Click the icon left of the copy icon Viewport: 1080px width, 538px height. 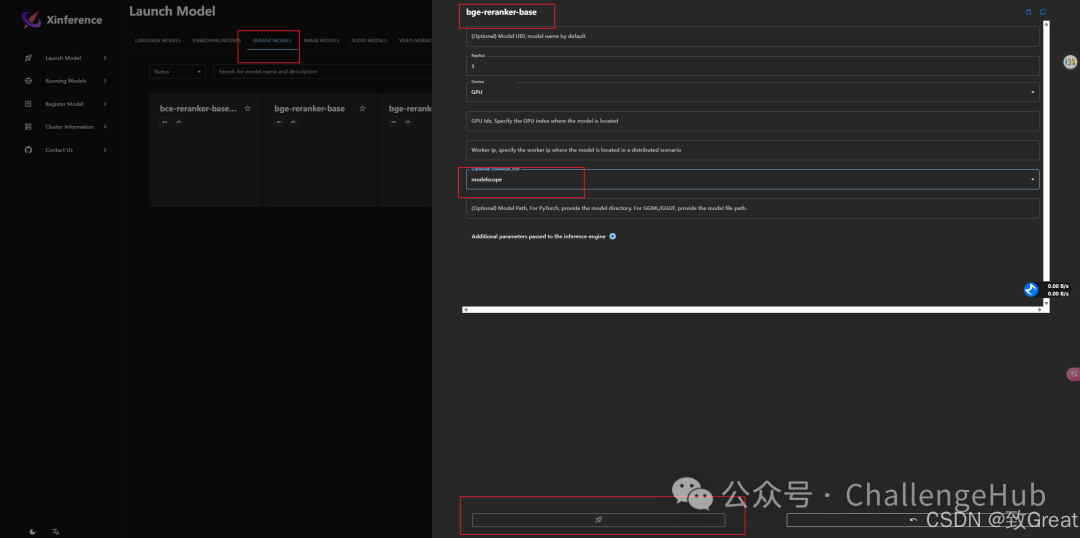point(1028,12)
